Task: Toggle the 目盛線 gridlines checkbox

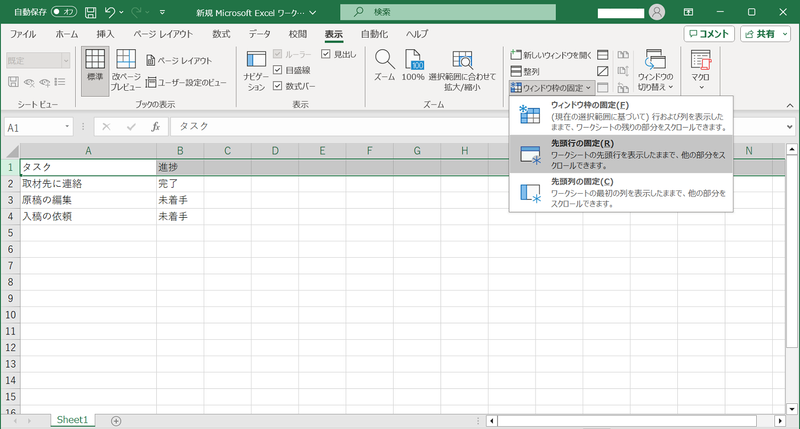Action: pos(278,70)
